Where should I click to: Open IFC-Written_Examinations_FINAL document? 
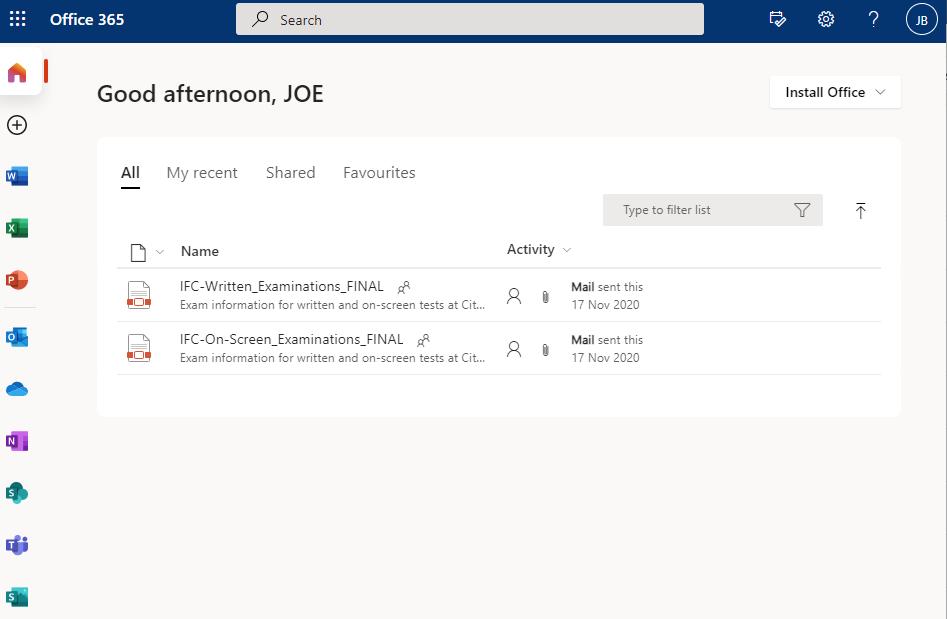(281, 286)
